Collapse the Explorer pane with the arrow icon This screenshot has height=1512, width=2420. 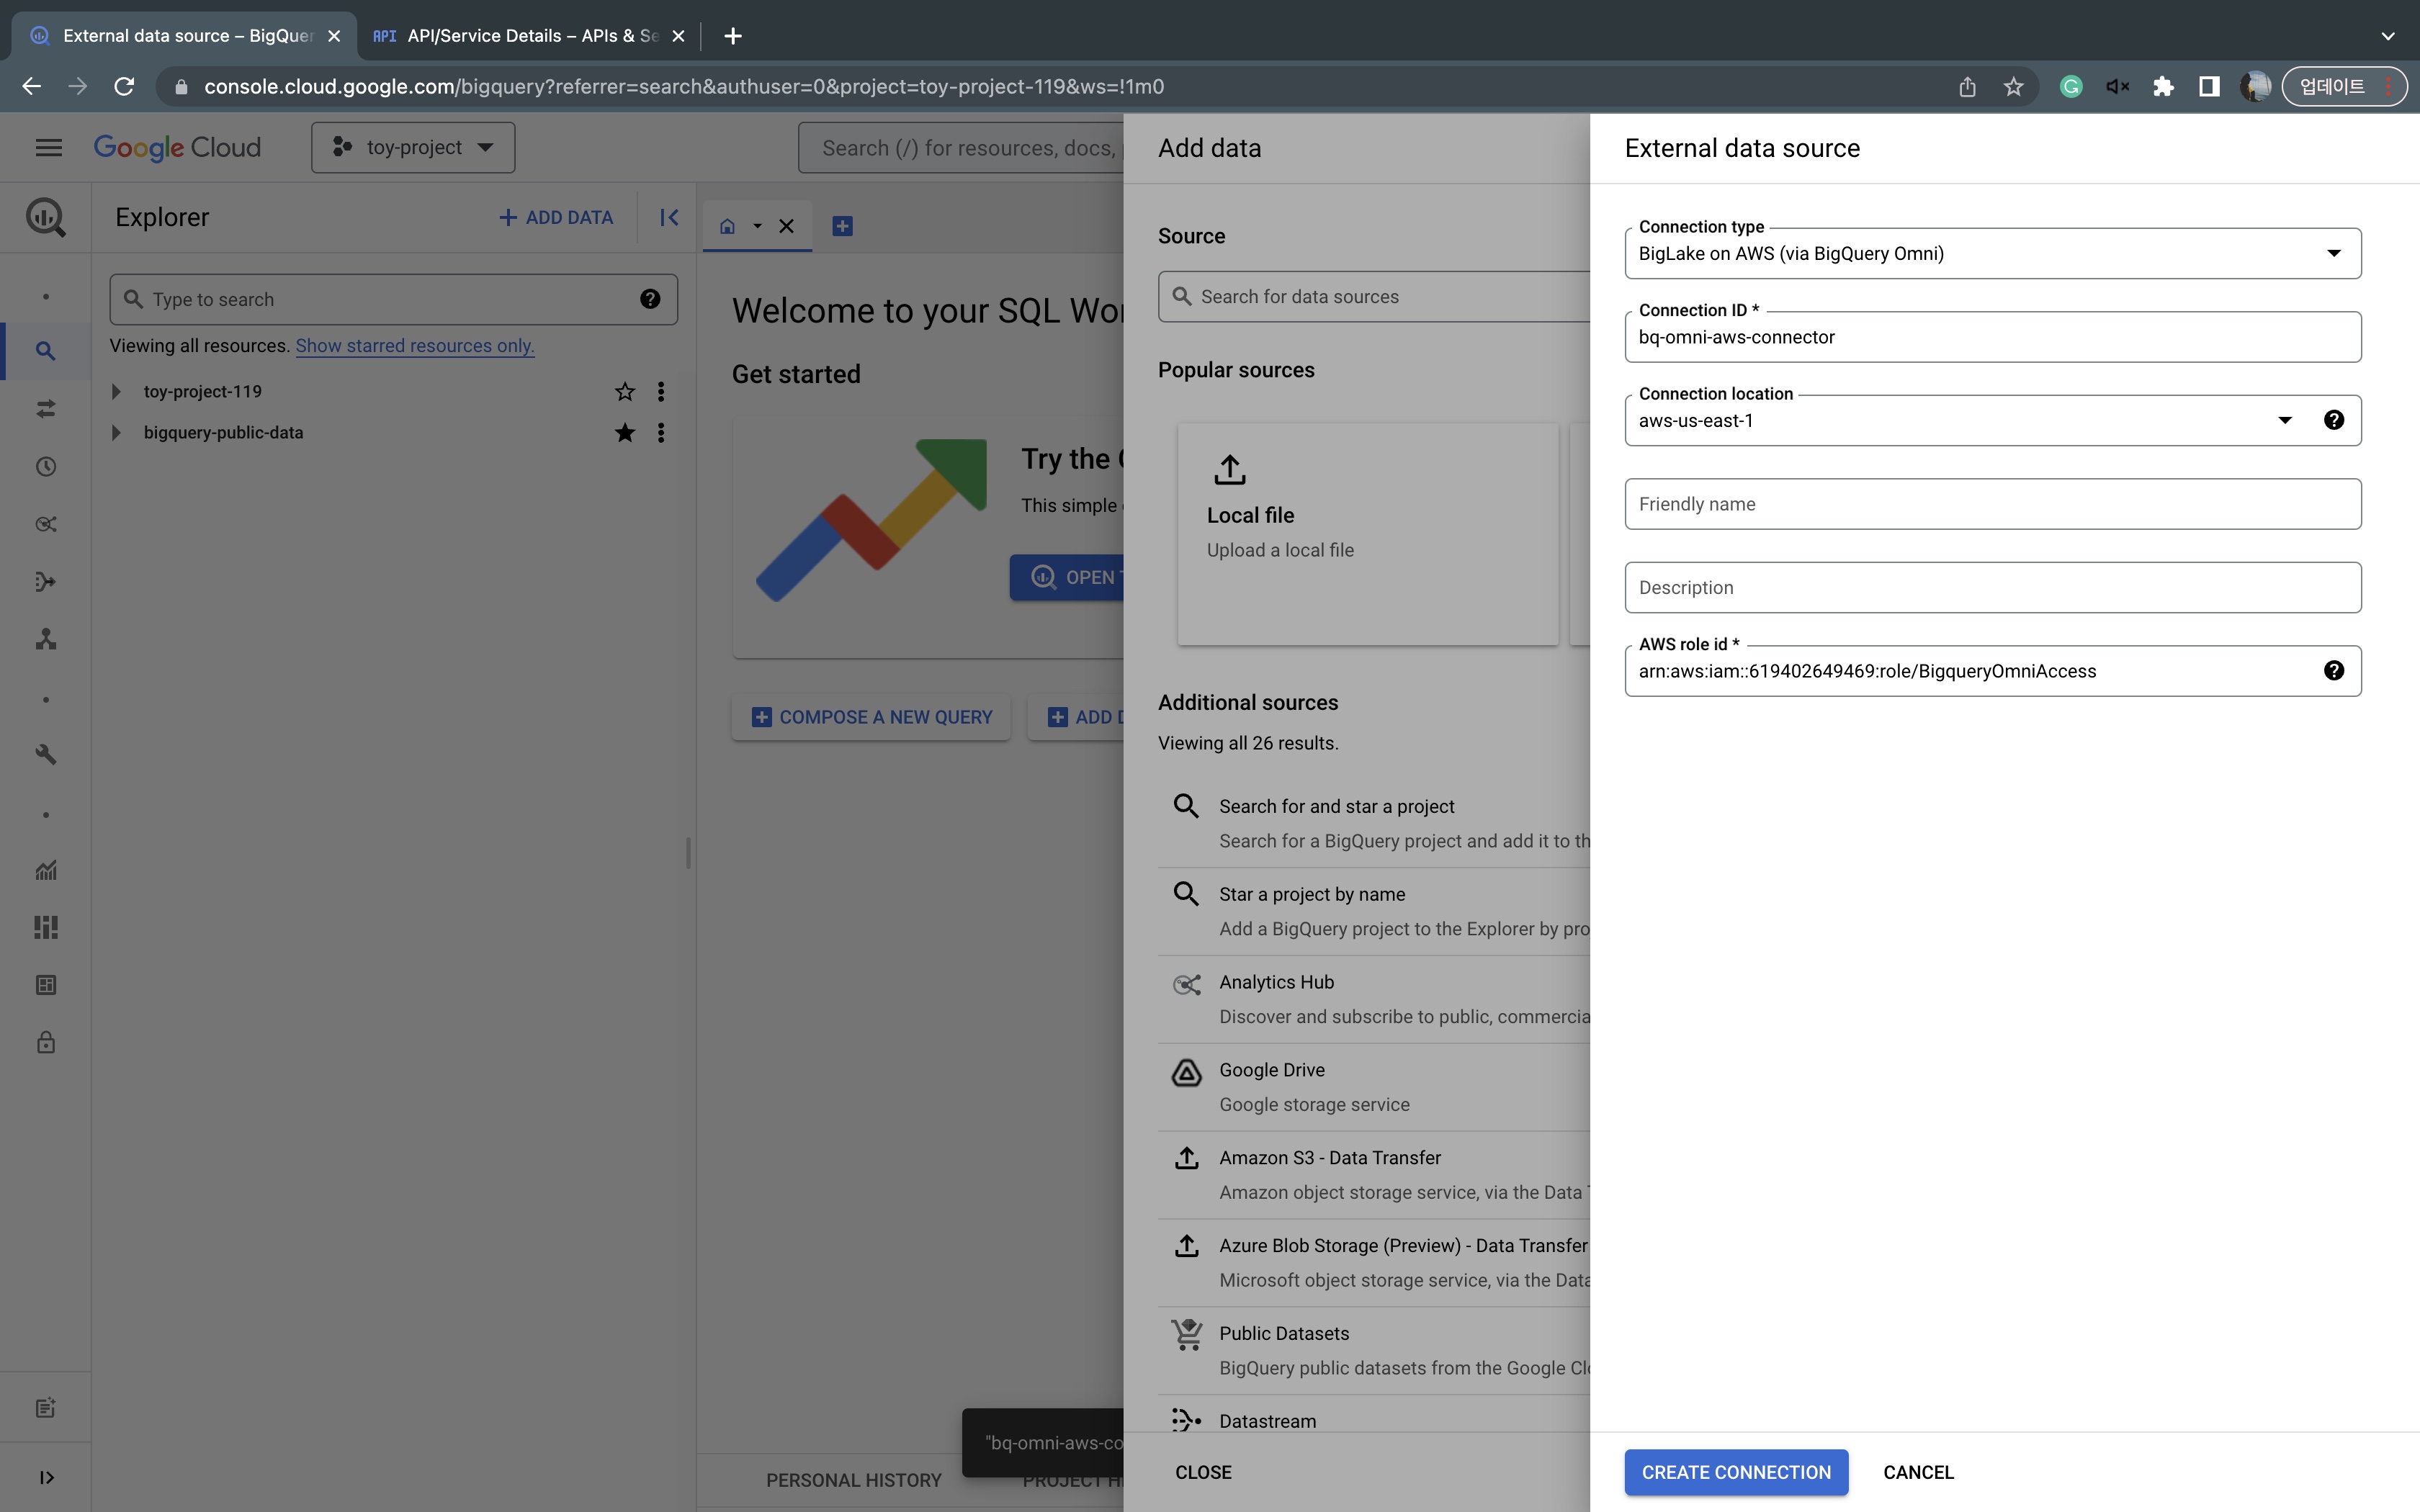pyautogui.click(x=669, y=217)
